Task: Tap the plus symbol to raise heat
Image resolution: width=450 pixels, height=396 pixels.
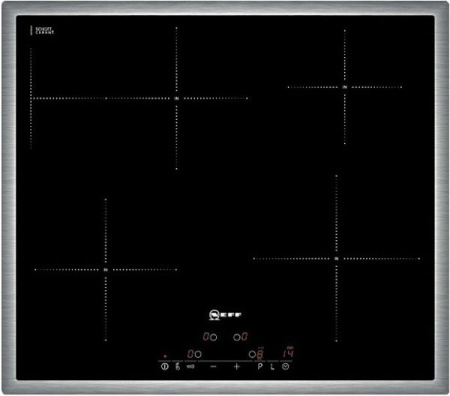Action: 237,367
